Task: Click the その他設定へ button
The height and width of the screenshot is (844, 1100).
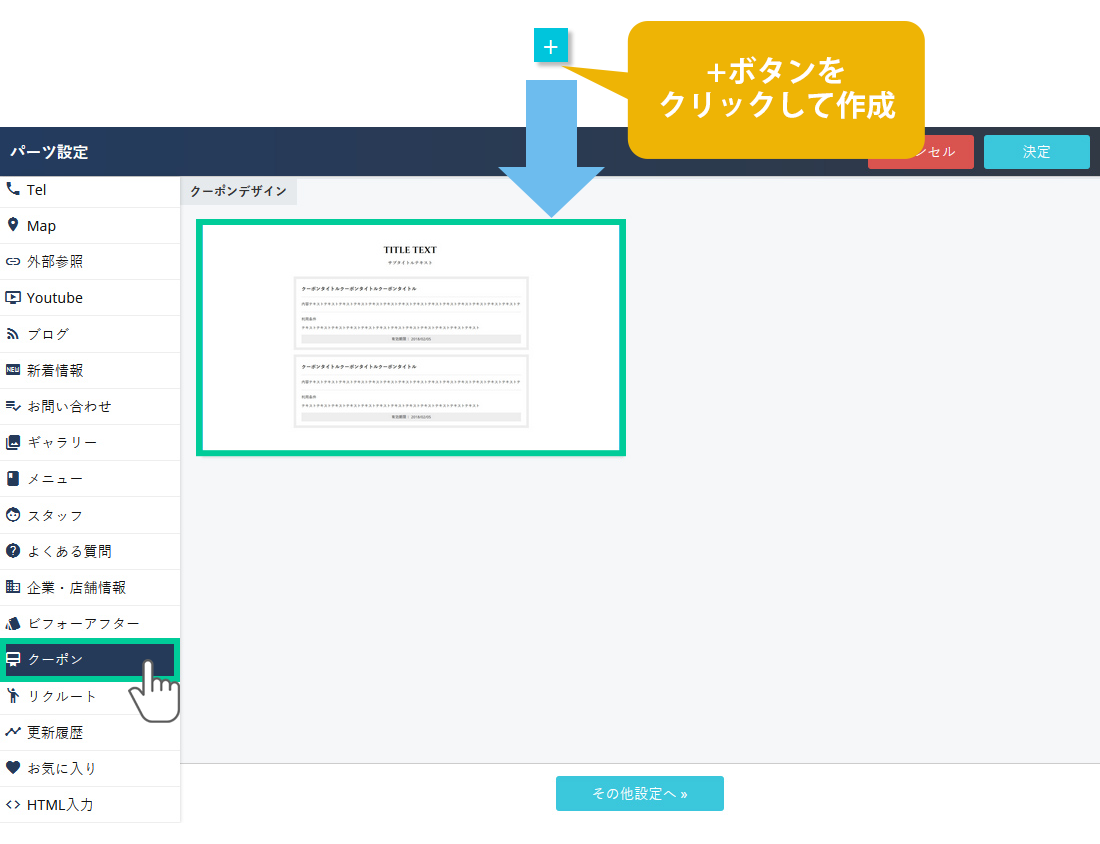Action: coord(639,793)
